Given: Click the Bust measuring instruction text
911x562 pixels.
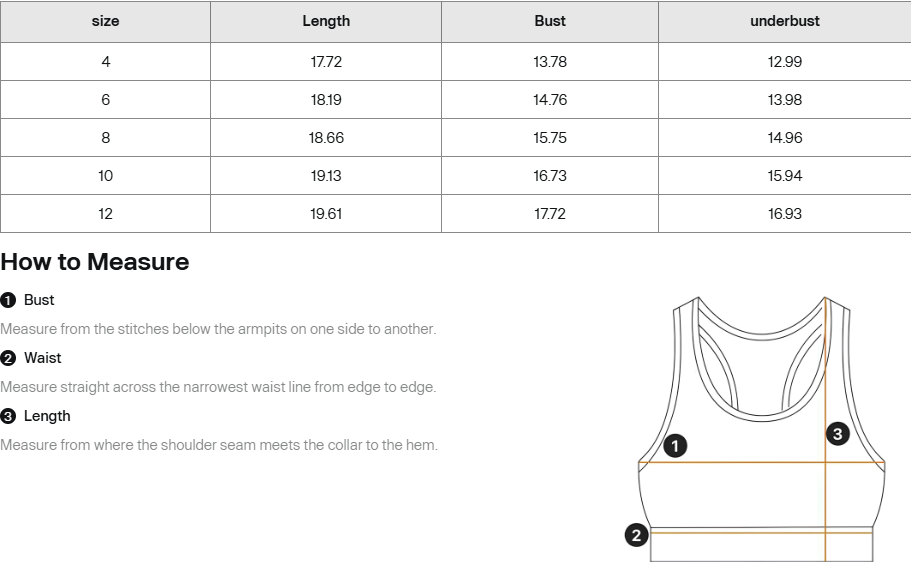Looking at the screenshot, I should tap(218, 329).
